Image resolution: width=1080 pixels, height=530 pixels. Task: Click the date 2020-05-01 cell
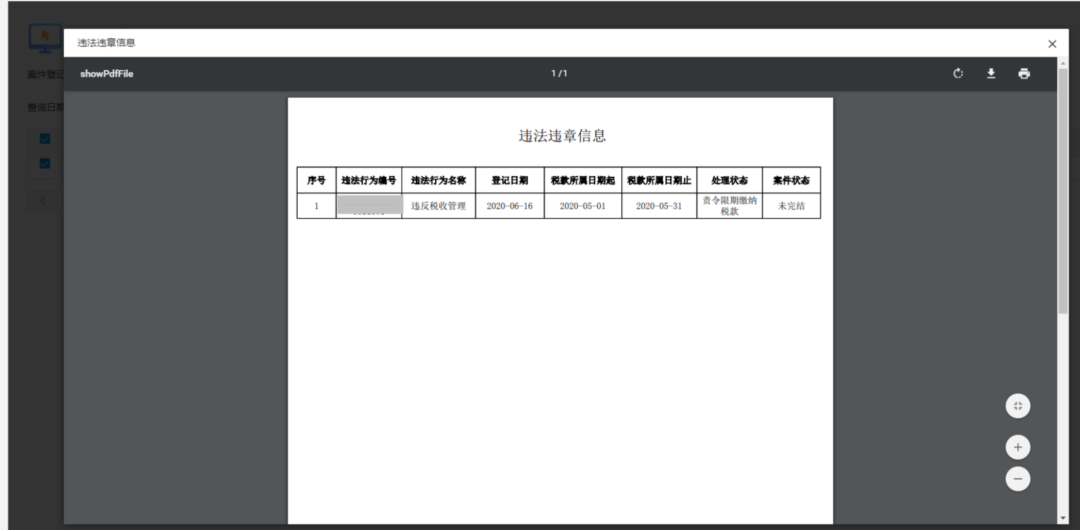pos(583,206)
